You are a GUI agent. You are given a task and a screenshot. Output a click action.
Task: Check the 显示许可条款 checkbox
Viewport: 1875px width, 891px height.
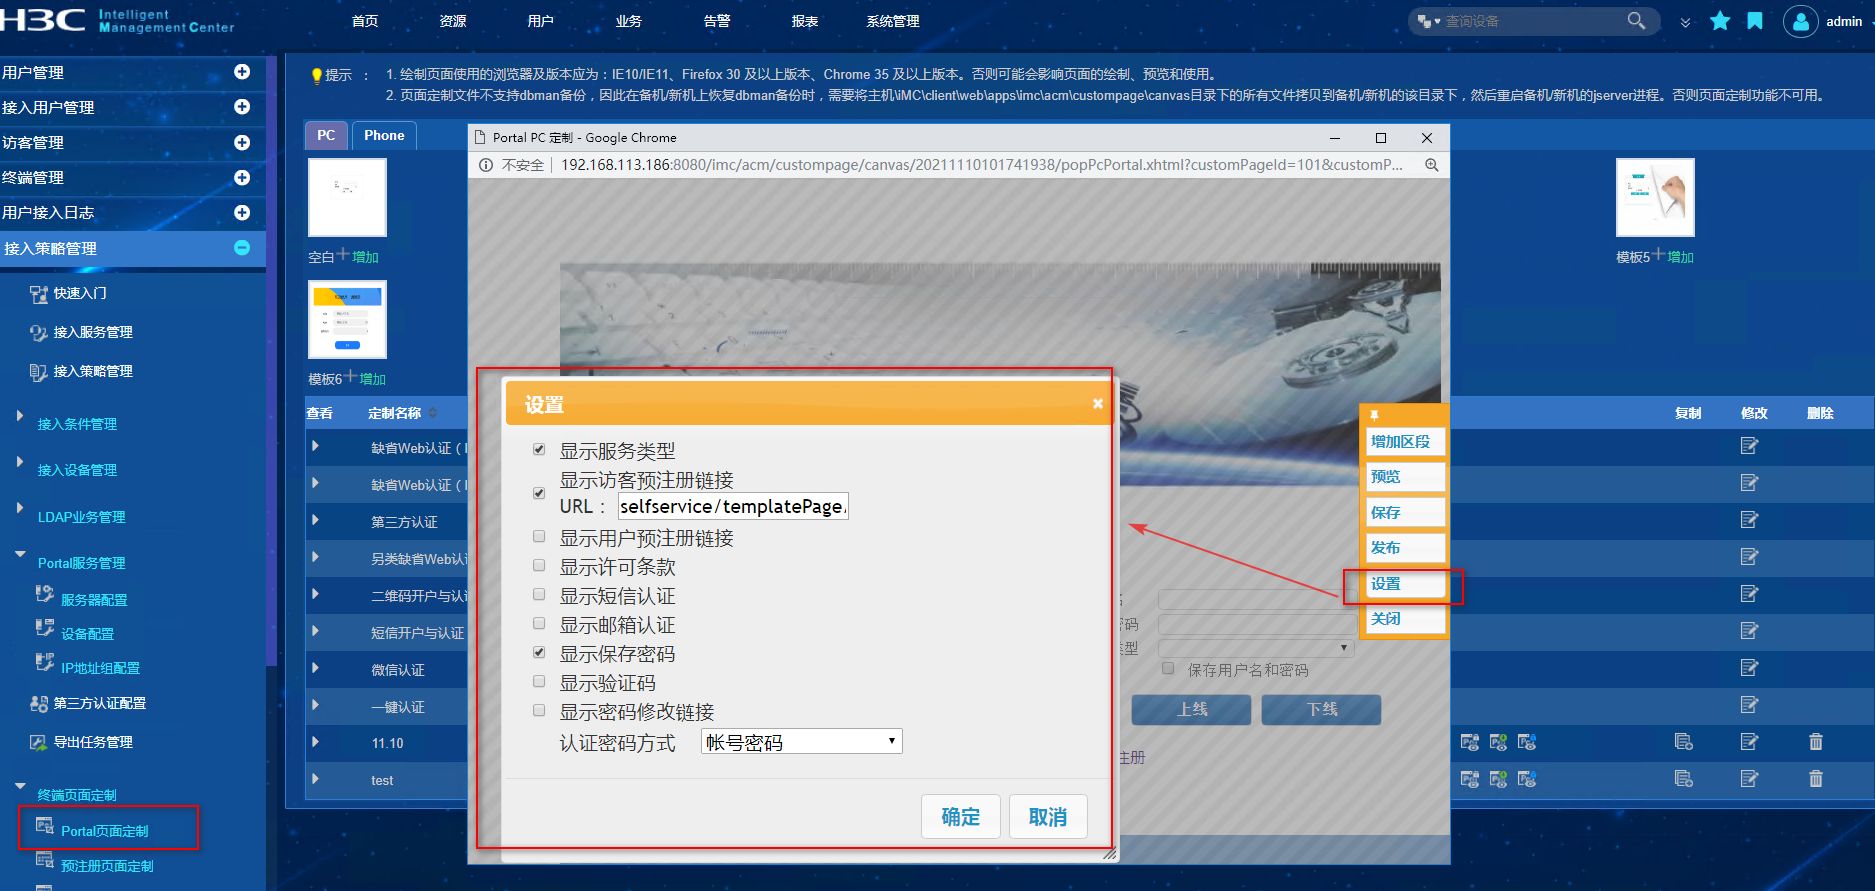coord(539,566)
